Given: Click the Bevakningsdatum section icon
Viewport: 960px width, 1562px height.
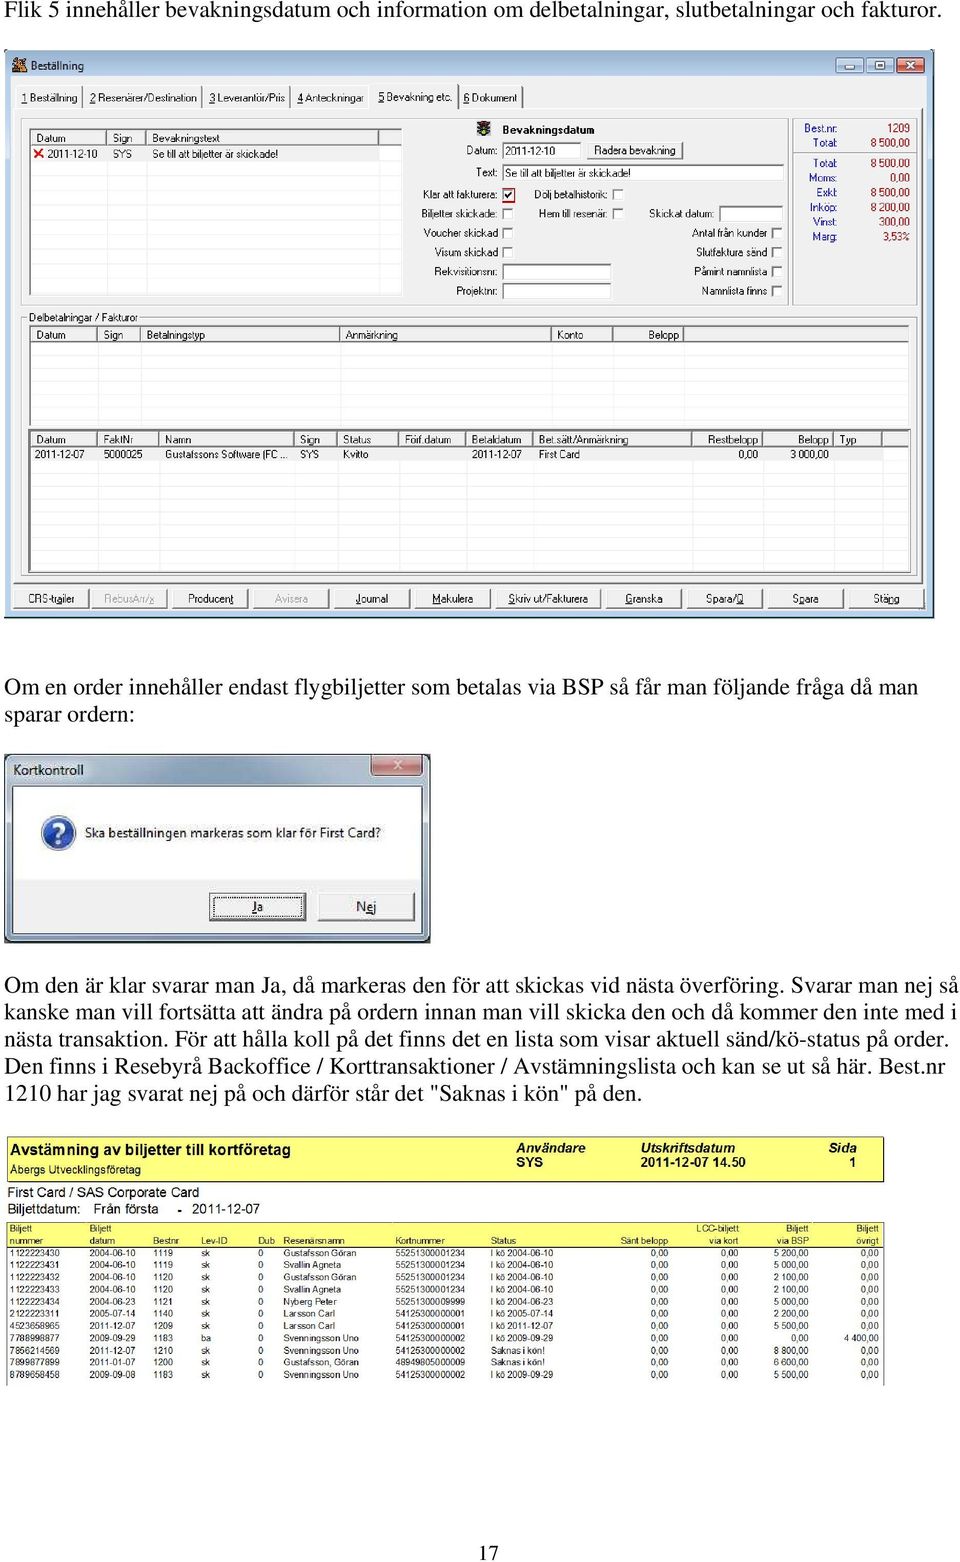Looking at the screenshot, I should pyautogui.click(x=484, y=129).
